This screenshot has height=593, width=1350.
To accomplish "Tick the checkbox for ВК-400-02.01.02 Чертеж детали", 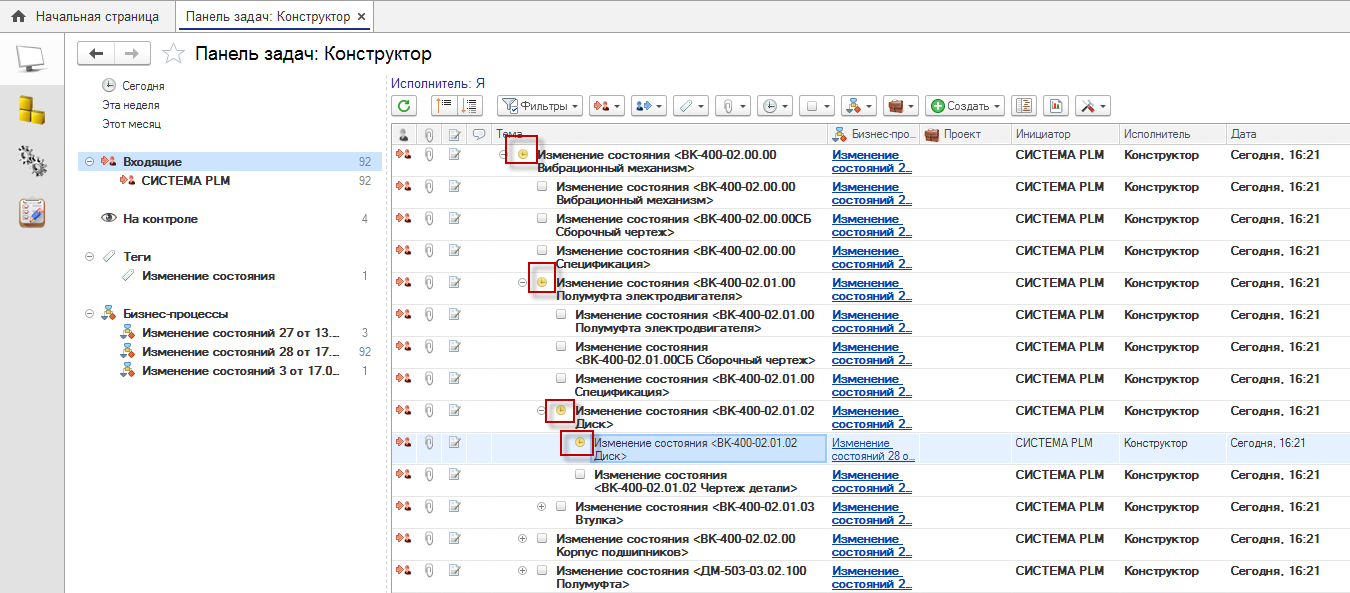I will click(x=580, y=475).
